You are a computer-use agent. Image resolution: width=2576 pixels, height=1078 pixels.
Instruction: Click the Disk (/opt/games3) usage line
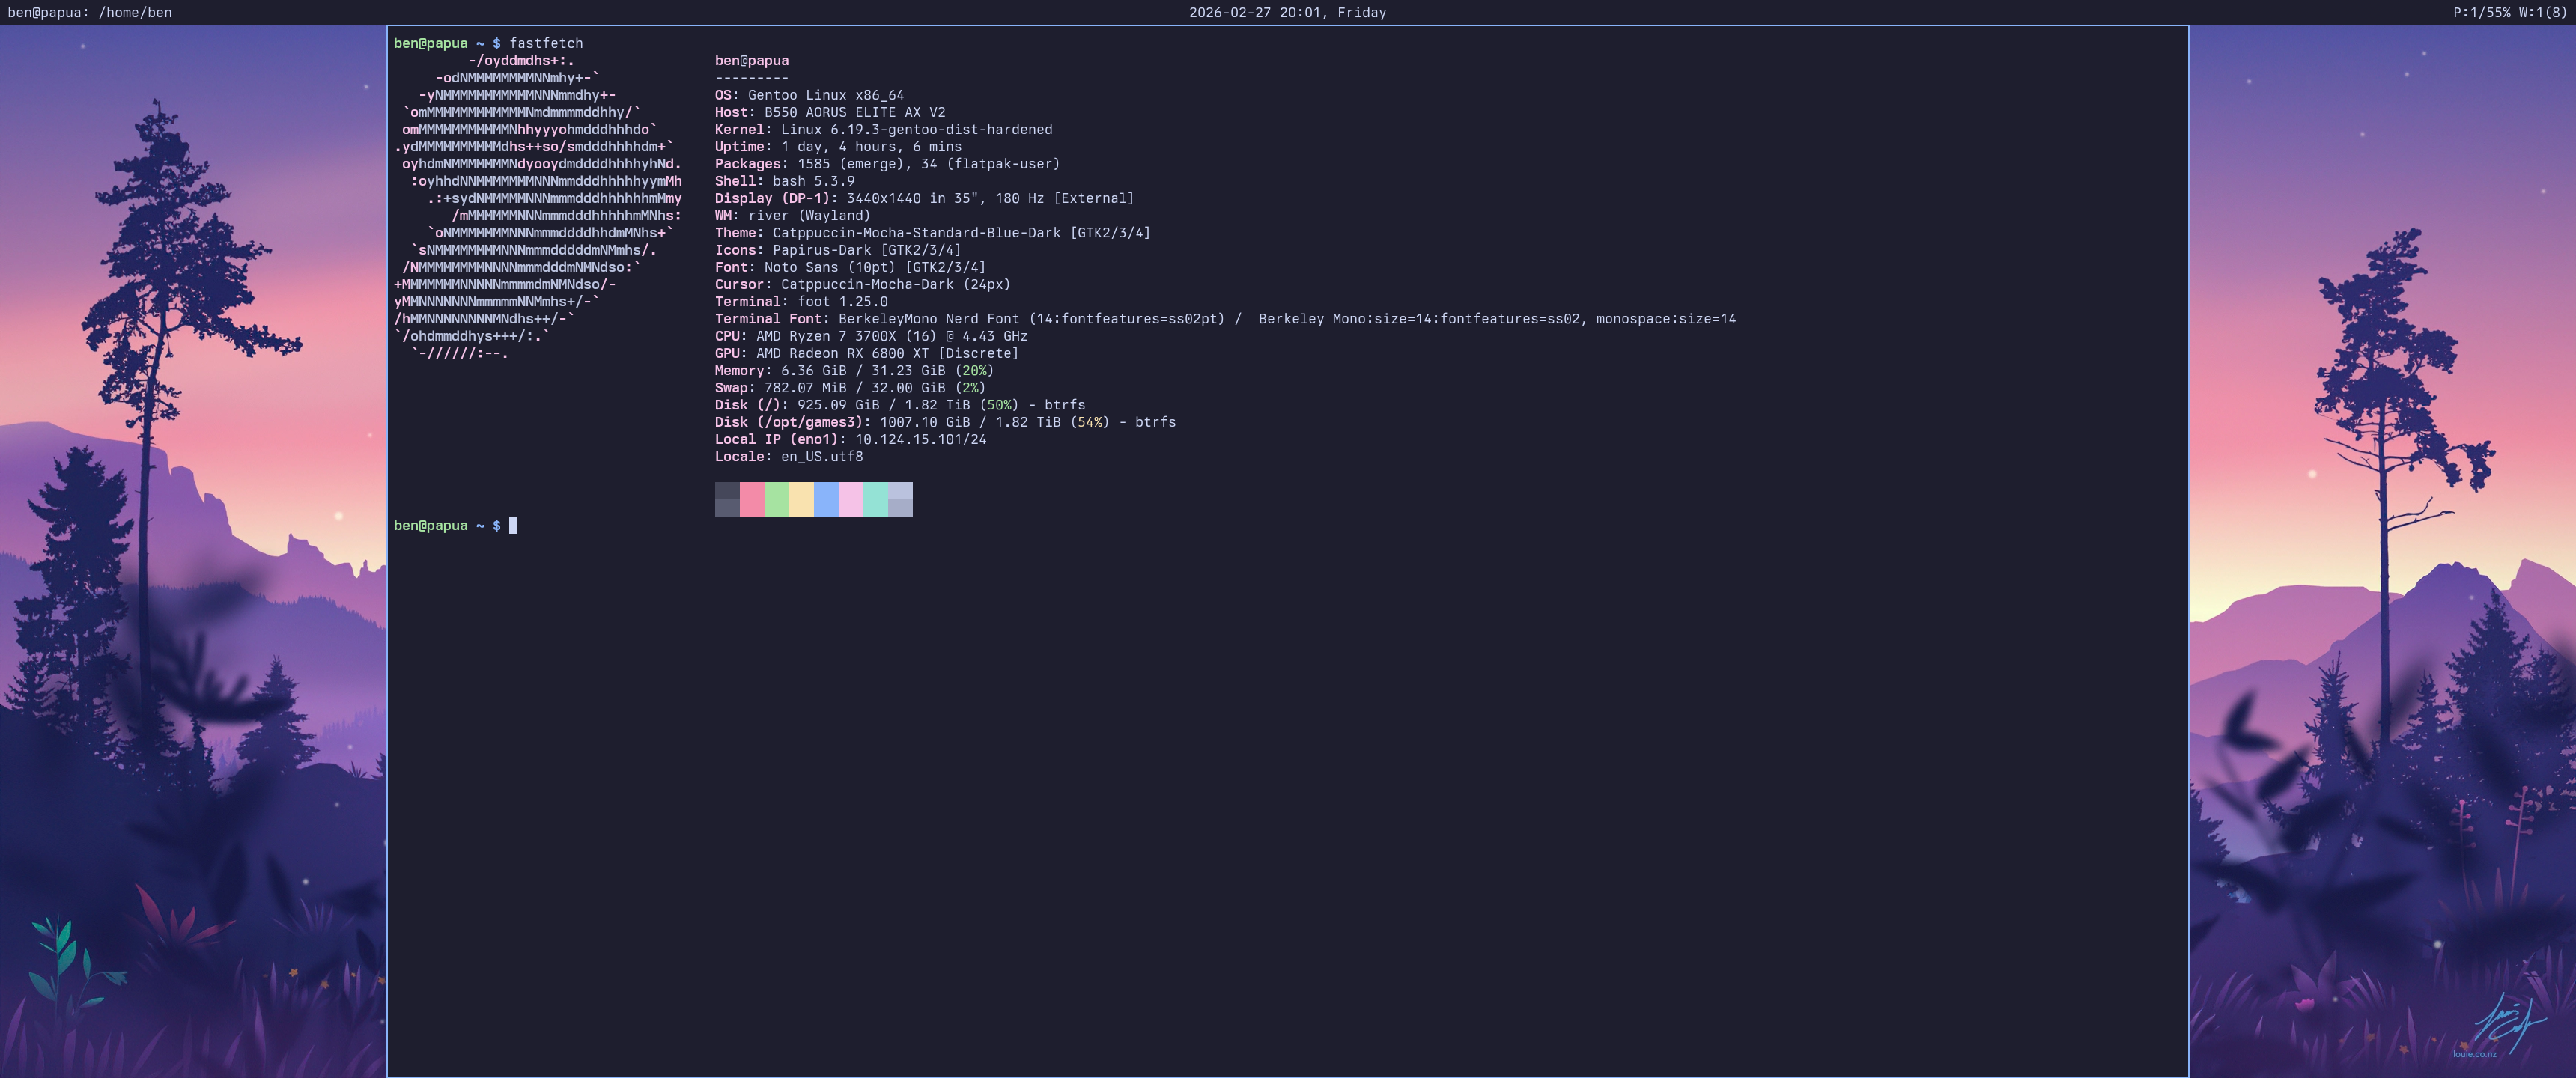coord(944,423)
